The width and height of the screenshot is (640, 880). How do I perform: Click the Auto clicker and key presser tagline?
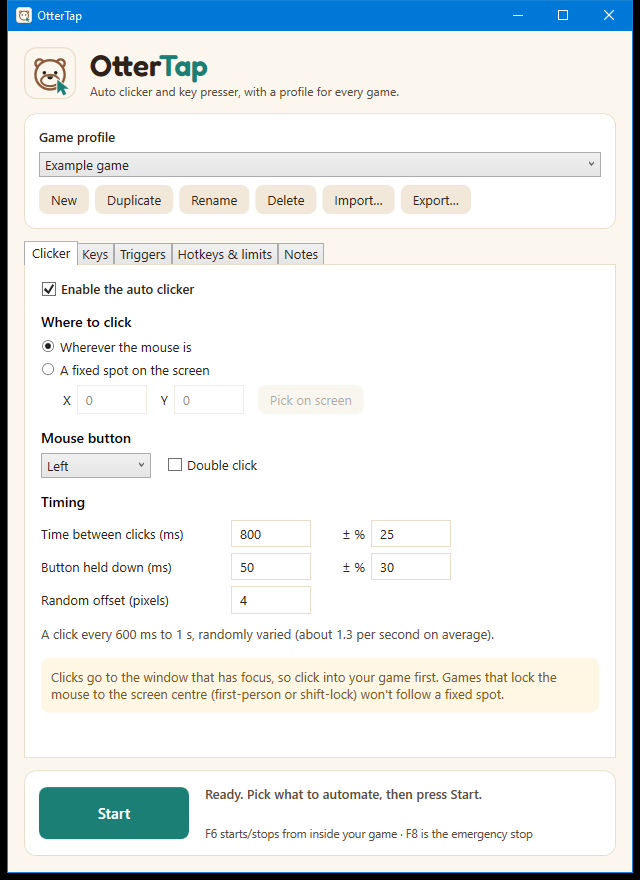[245, 92]
